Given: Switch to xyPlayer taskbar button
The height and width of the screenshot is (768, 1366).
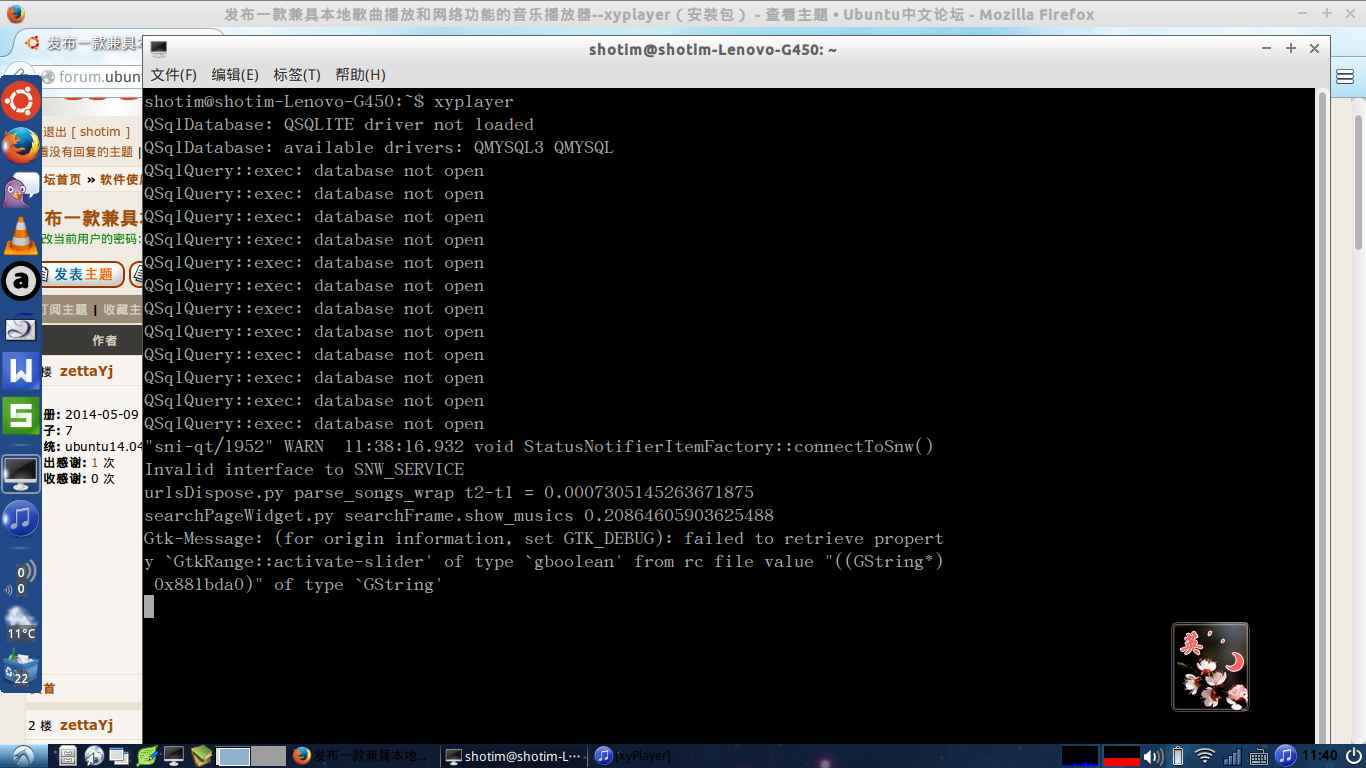Looking at the screenshot, I should tap(660, 756).
